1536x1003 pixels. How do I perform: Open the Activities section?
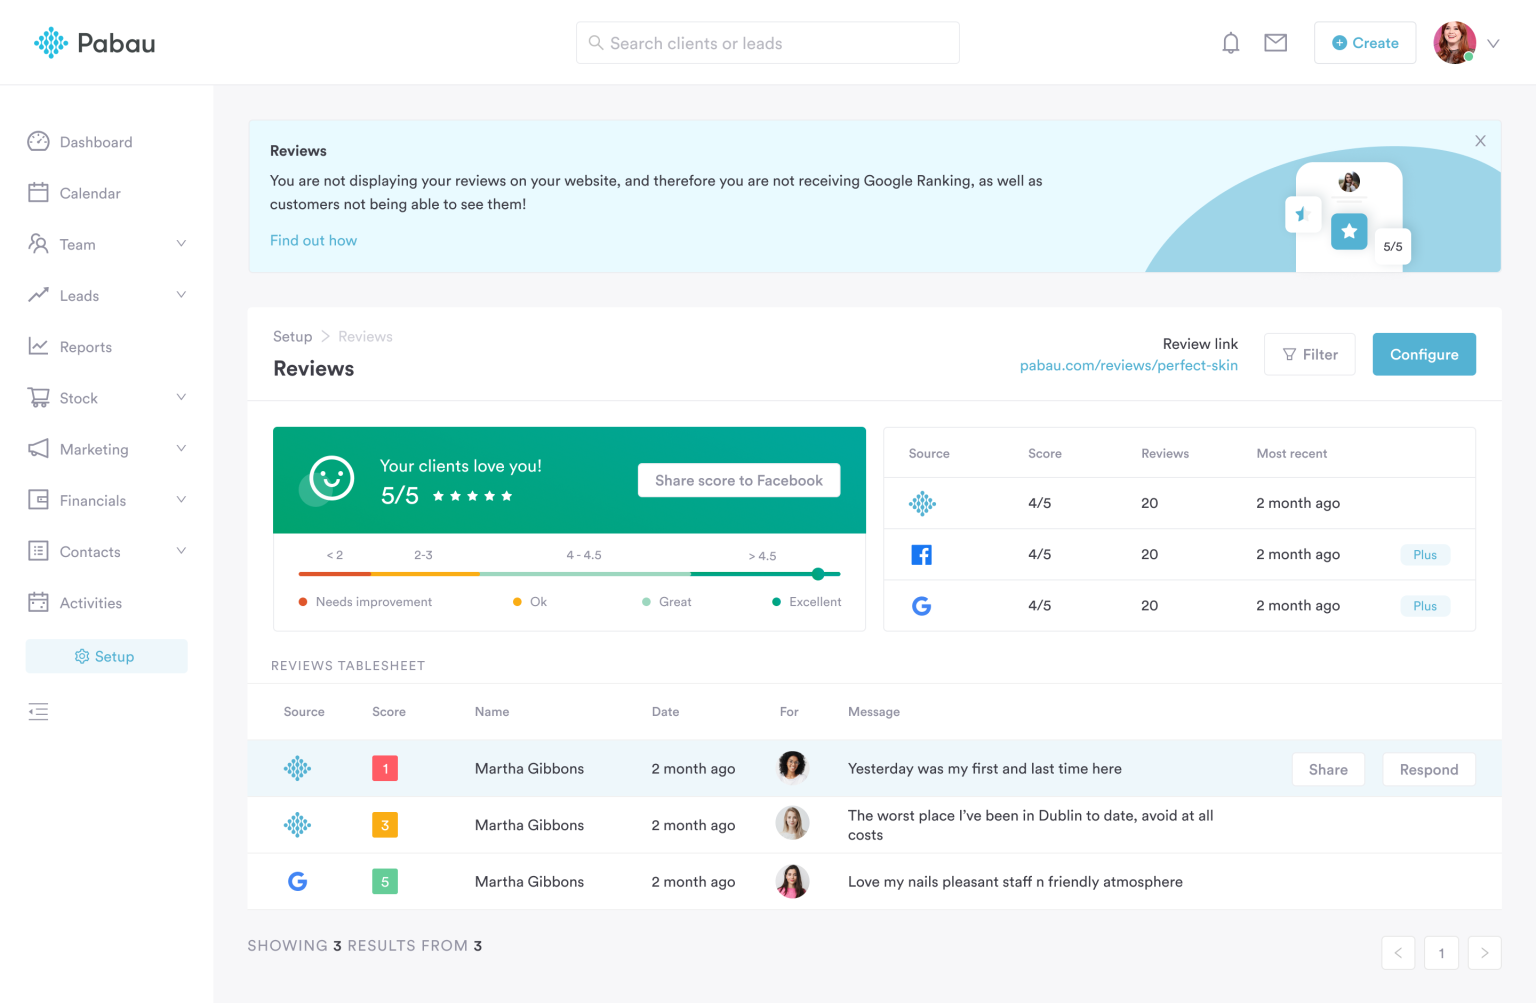click(88, 602)
